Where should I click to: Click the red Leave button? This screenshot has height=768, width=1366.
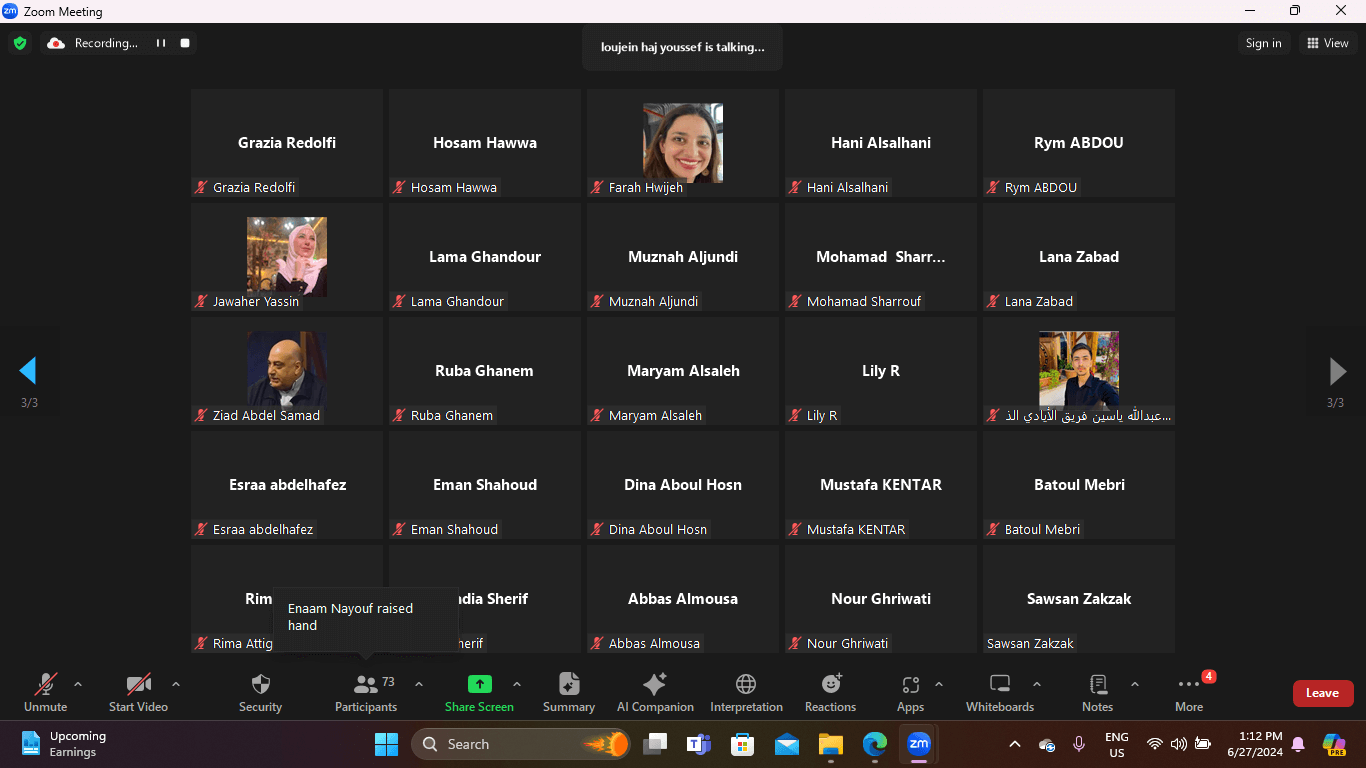point(1322,693)
